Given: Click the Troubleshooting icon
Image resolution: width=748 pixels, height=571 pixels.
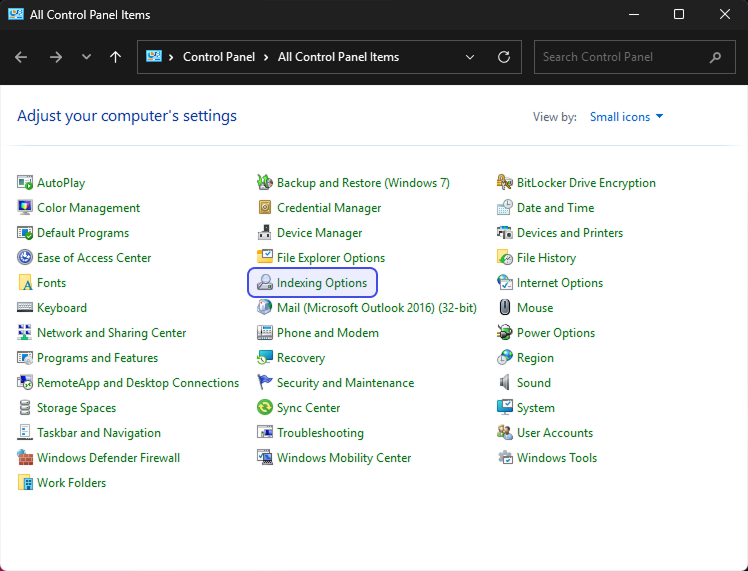Looking at the screenshot, I should [265, 433].
